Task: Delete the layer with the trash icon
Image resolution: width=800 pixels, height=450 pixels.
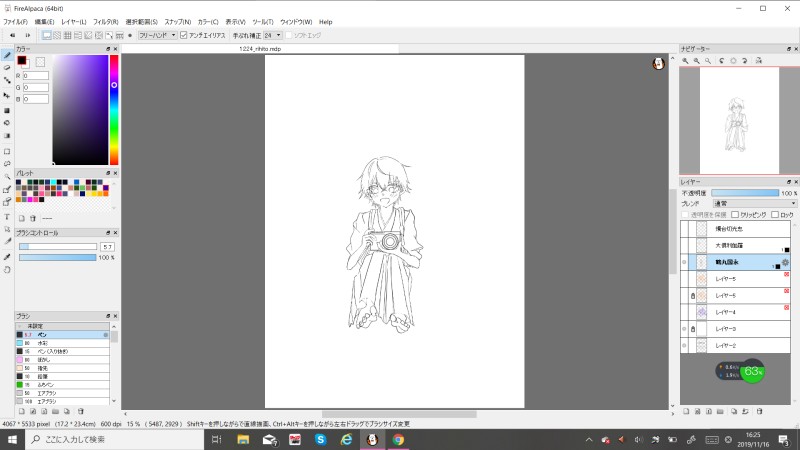Action: pos(759,411)
